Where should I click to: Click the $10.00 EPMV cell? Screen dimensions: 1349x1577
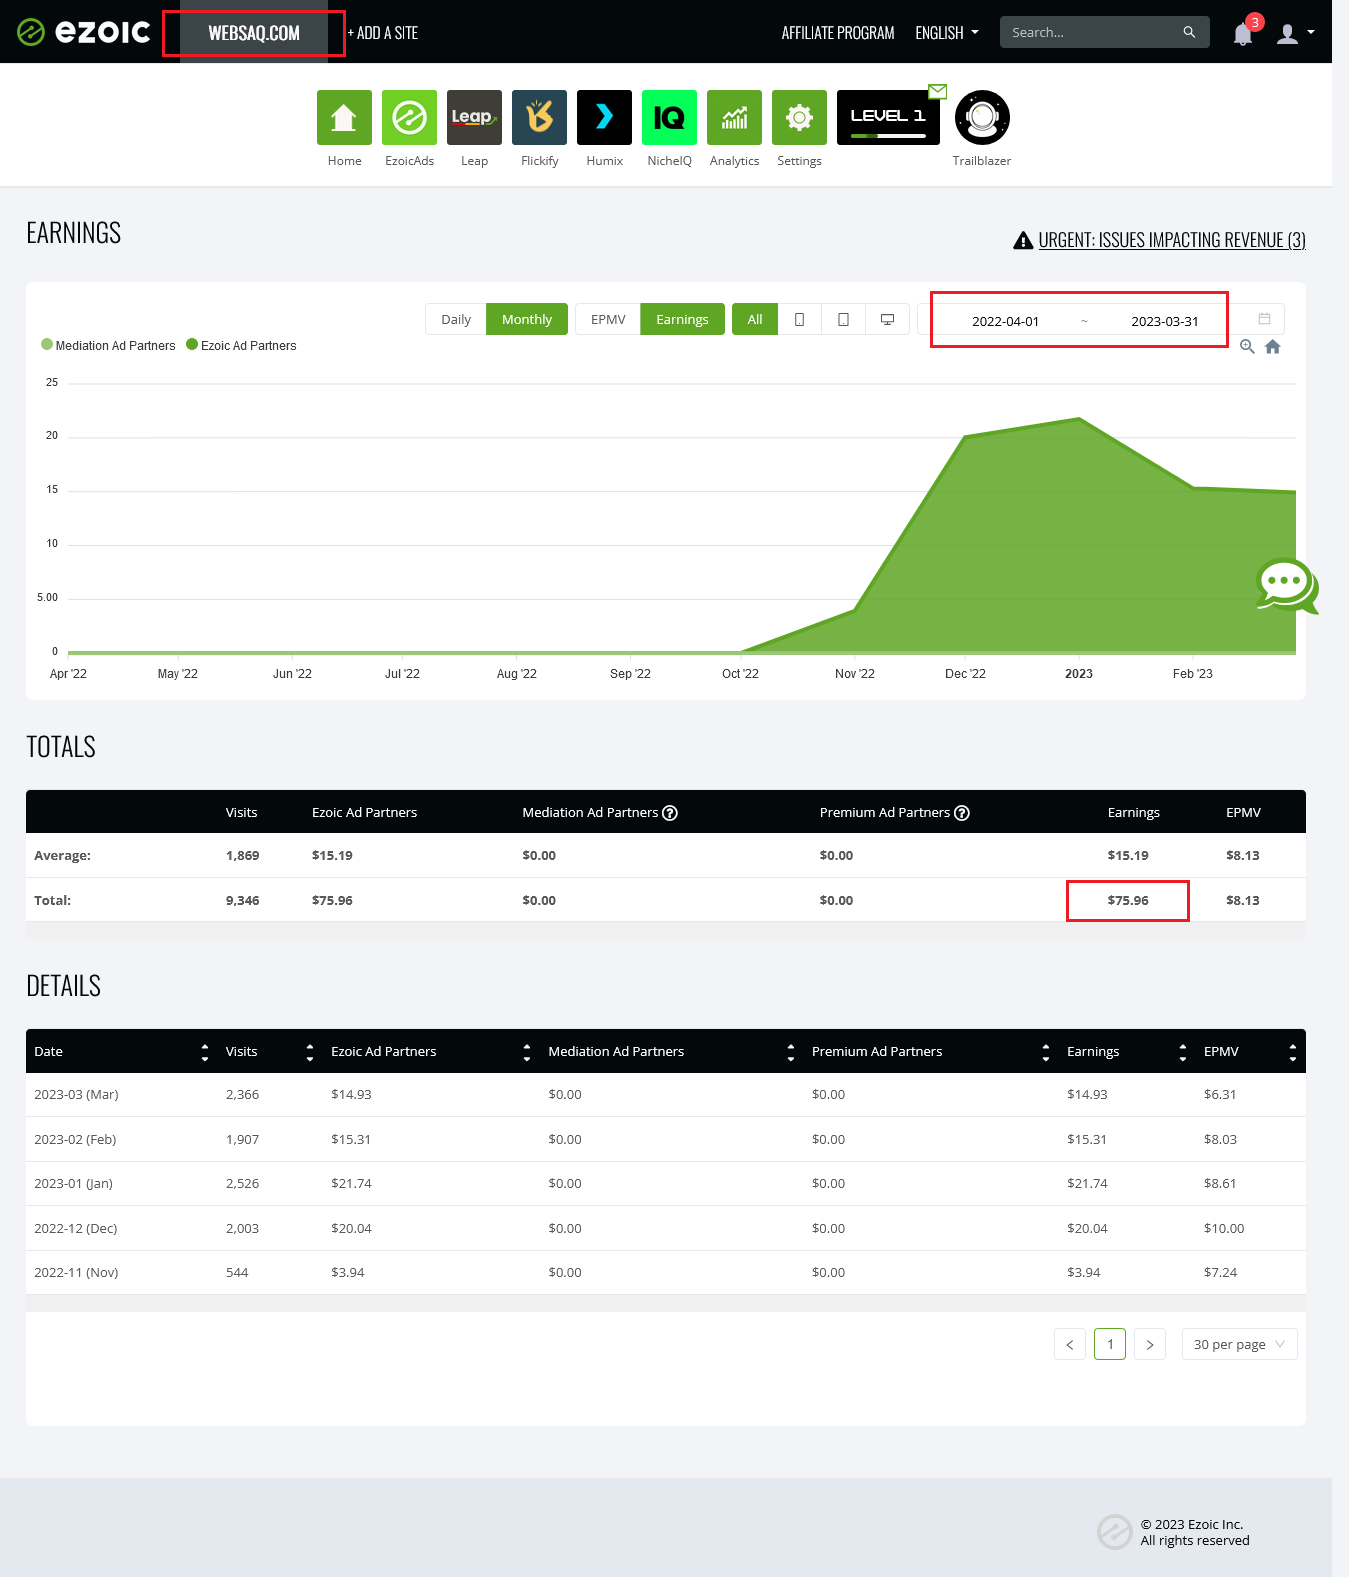click(1224, 1228)
